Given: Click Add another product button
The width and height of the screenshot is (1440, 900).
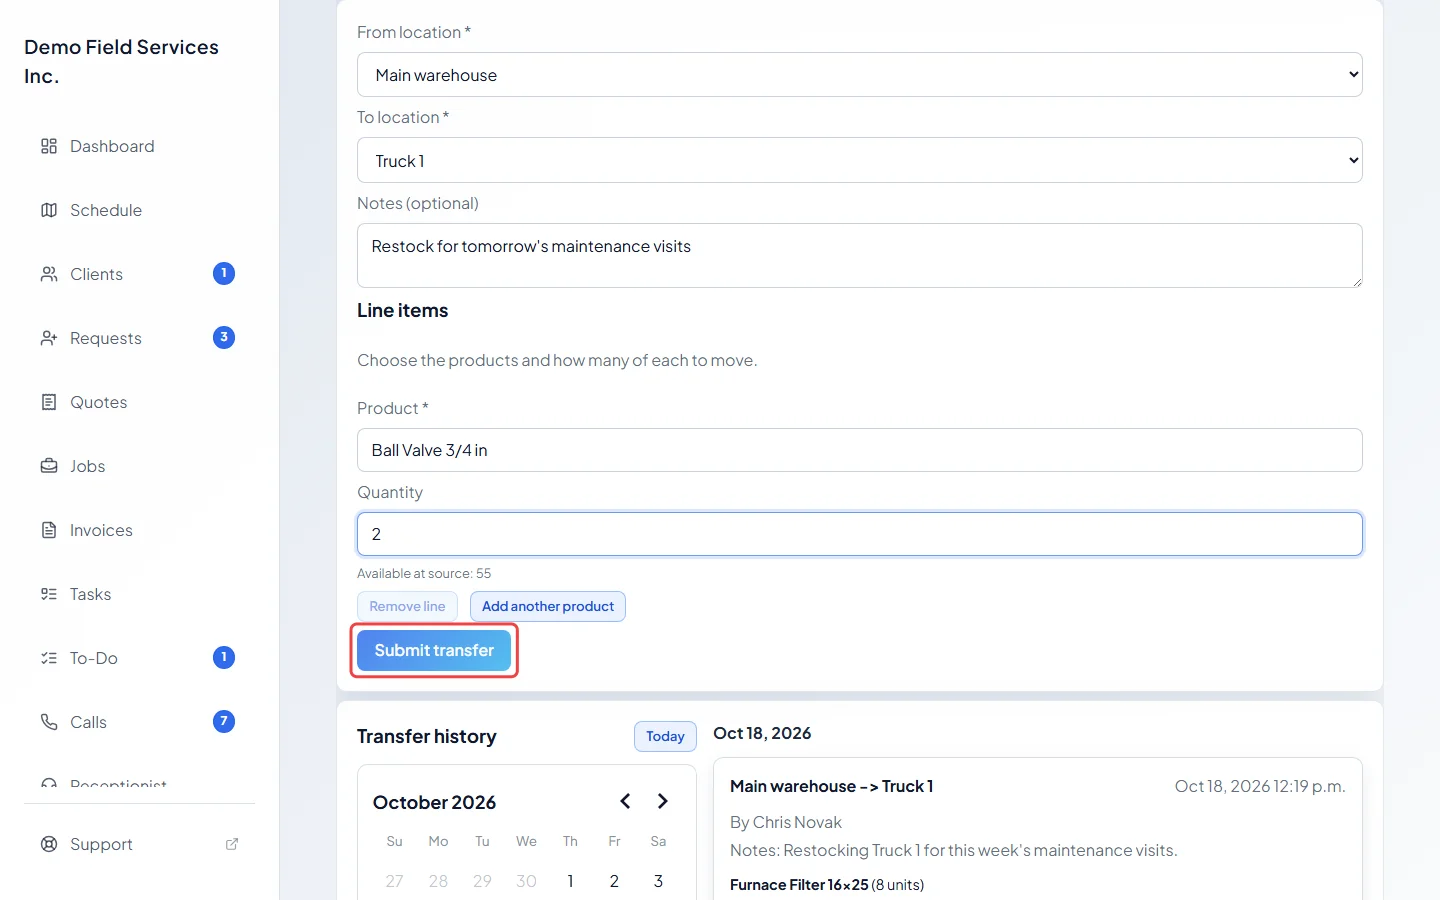Looking at the screenshot, I should (548, 606).
